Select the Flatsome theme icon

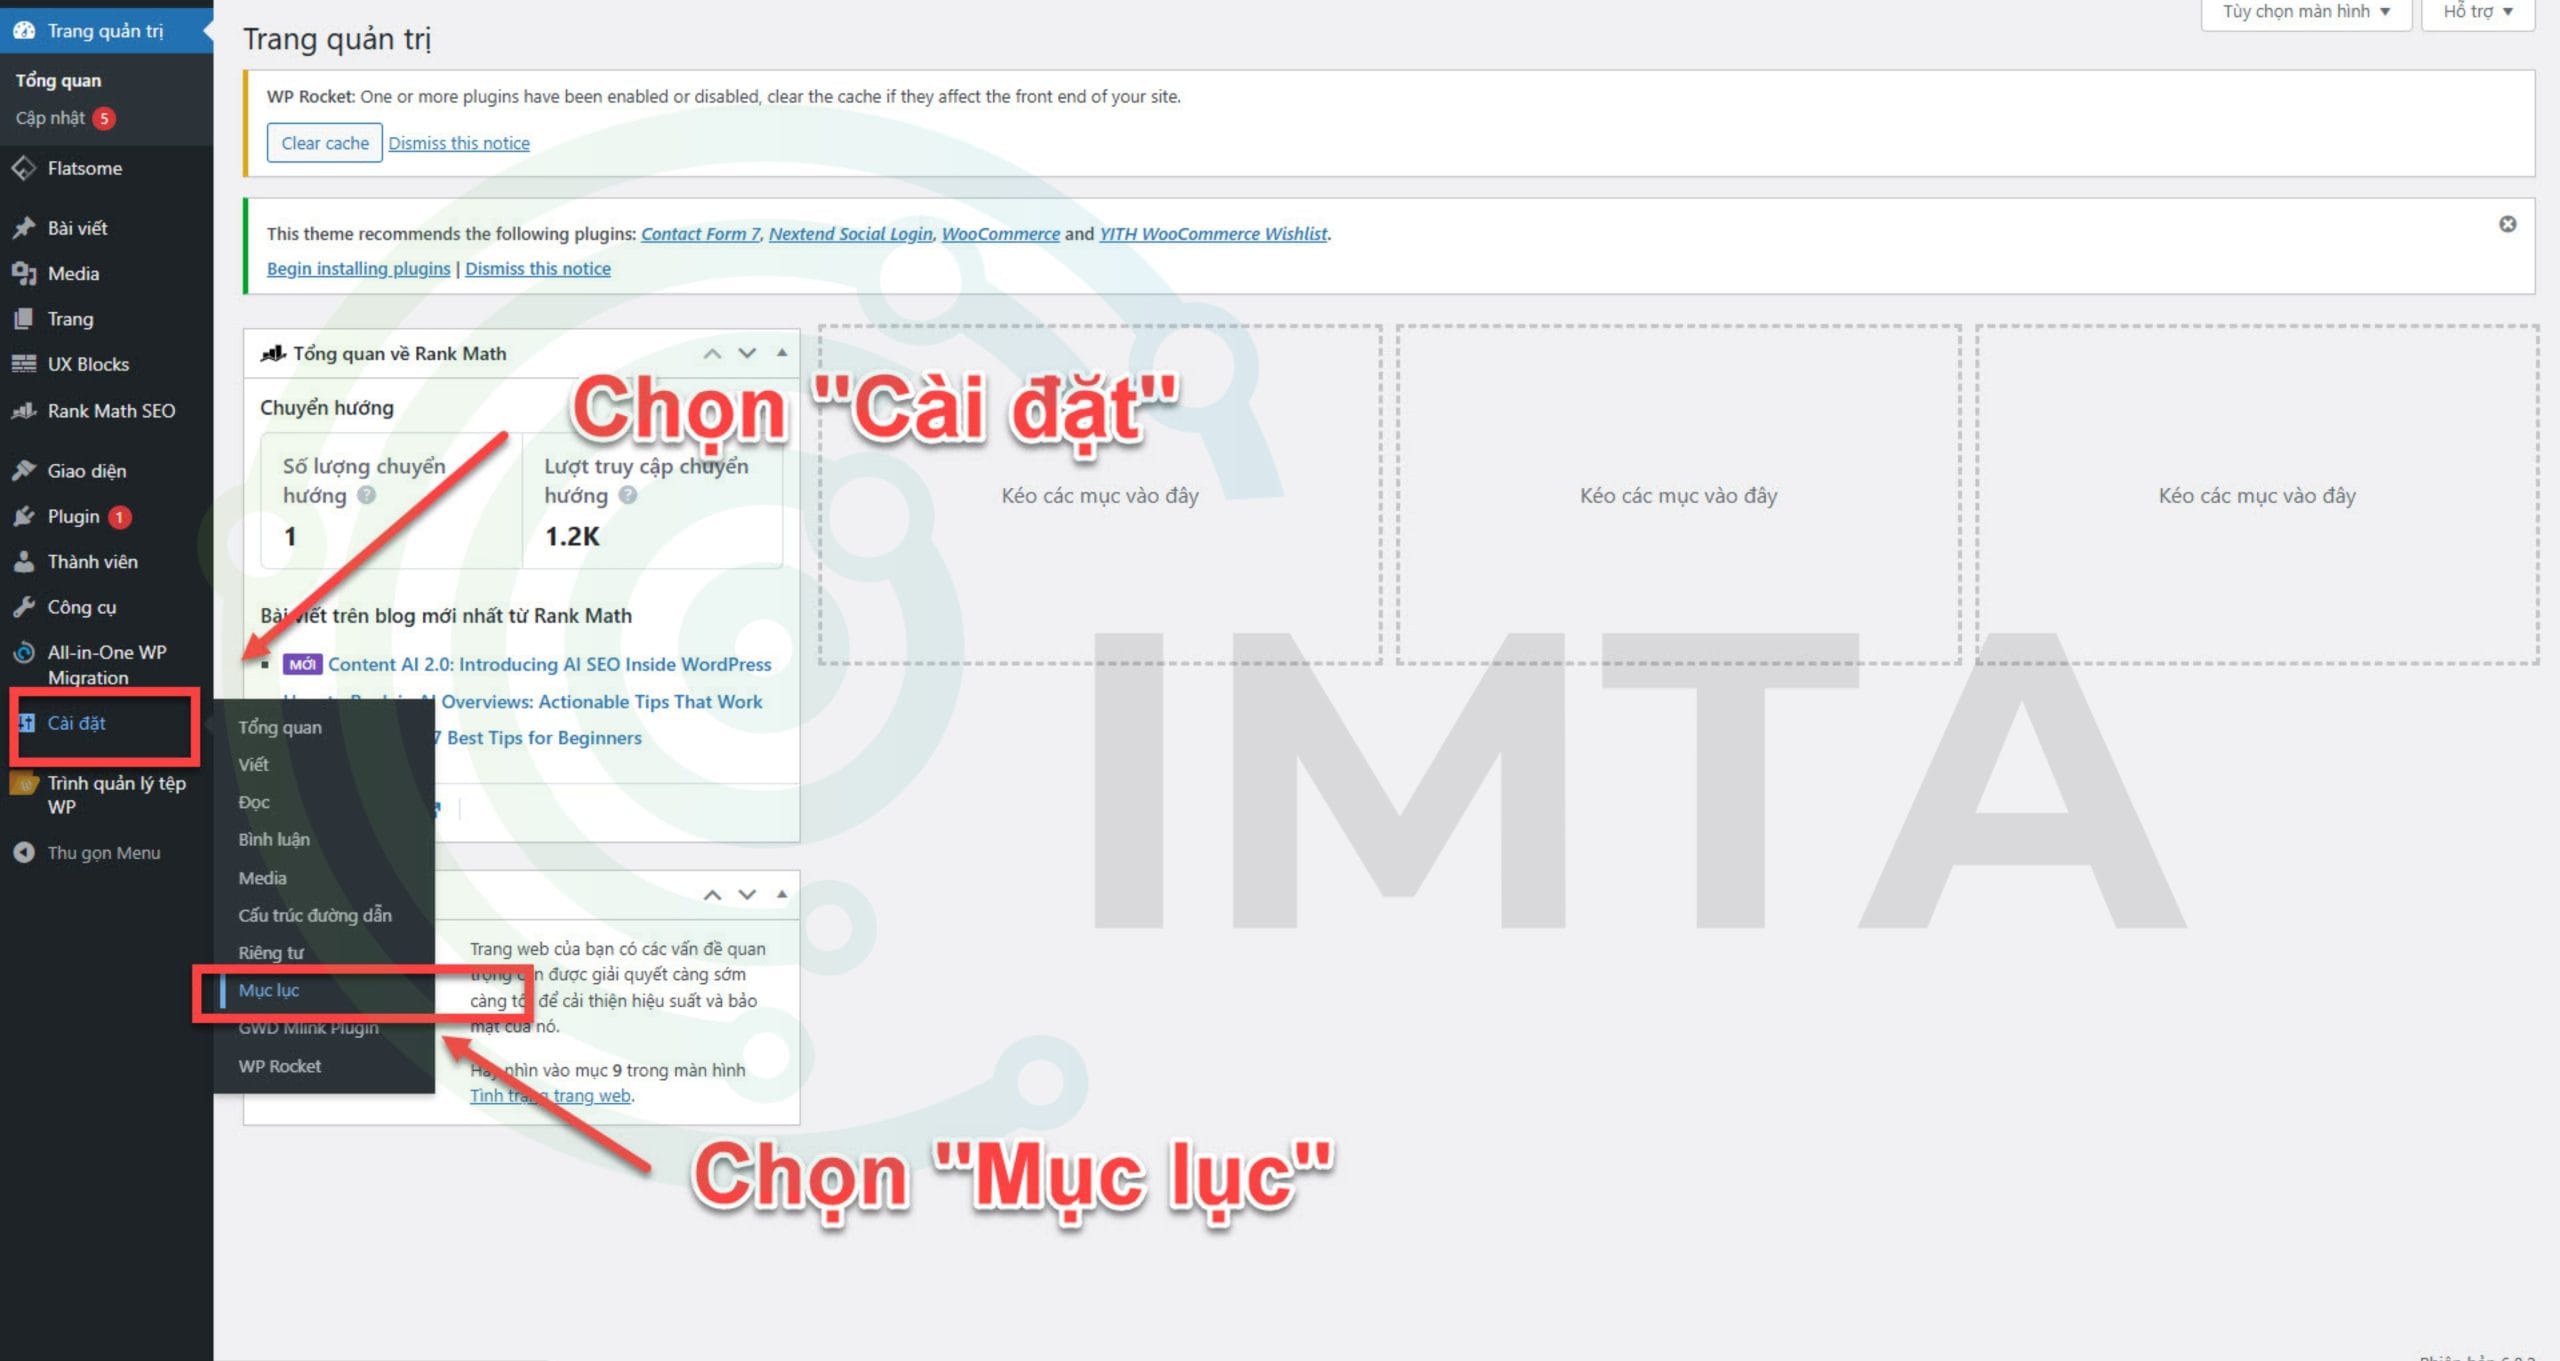24,168
